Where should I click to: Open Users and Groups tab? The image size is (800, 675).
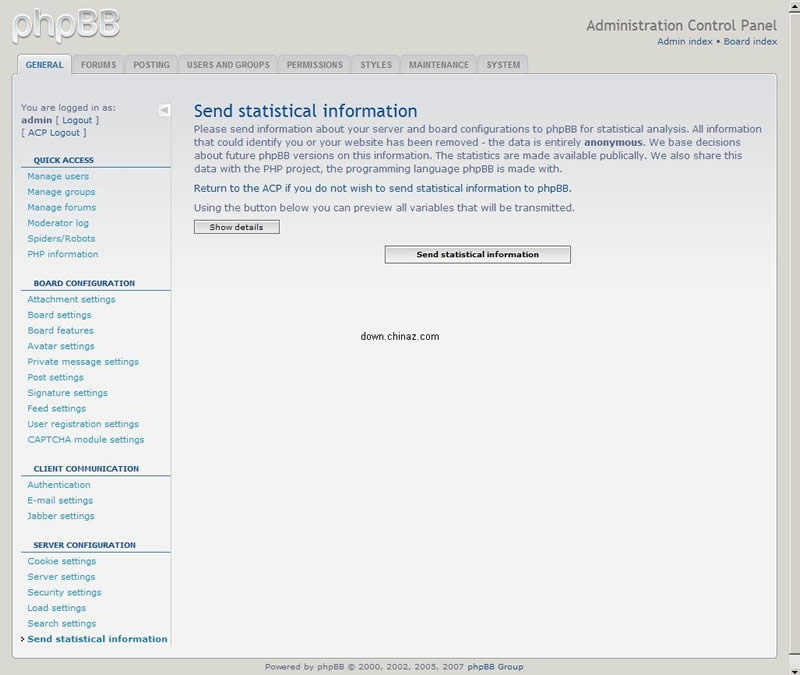(x=228, y=65)
